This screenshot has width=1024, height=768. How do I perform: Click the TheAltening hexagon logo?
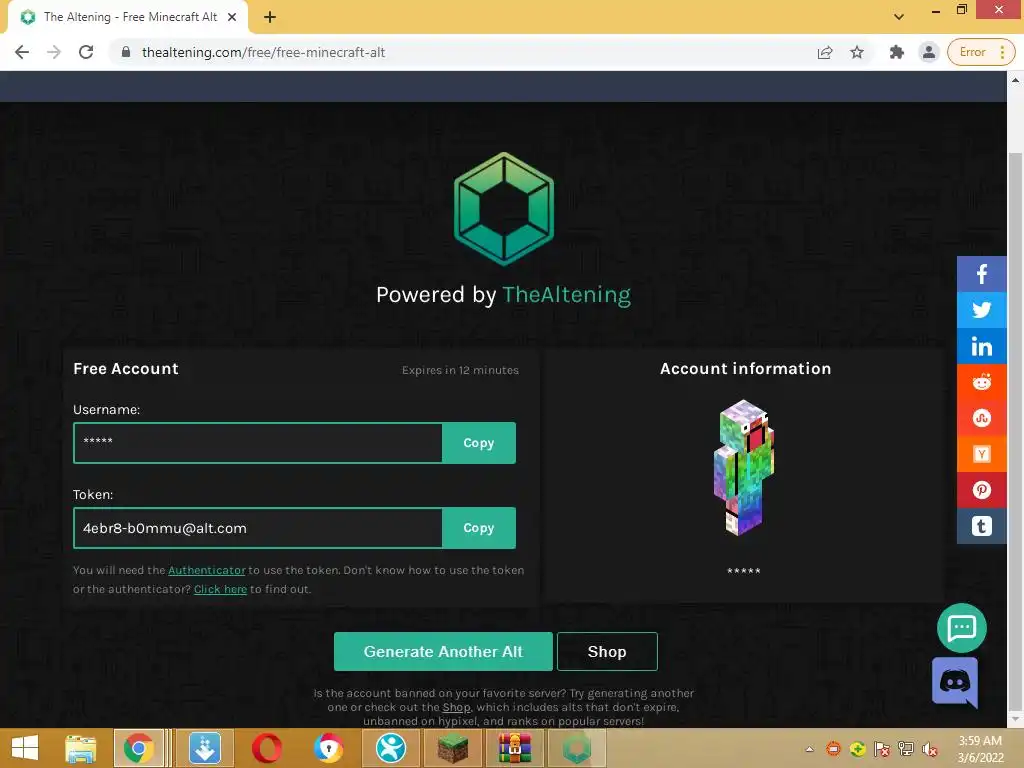coord(504,209)
